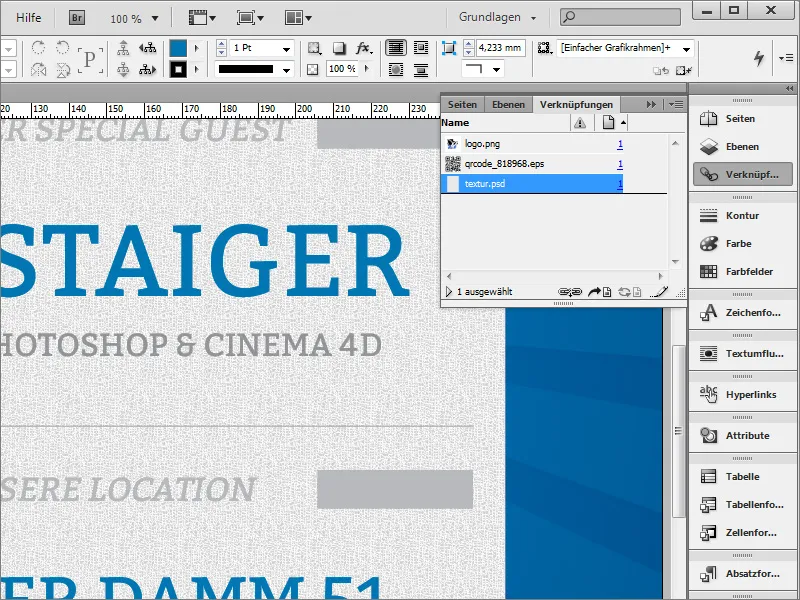The width and height of the screenshot is (800, 600).
Task: Click the Select Content icon
Action: tap(123, 69)
